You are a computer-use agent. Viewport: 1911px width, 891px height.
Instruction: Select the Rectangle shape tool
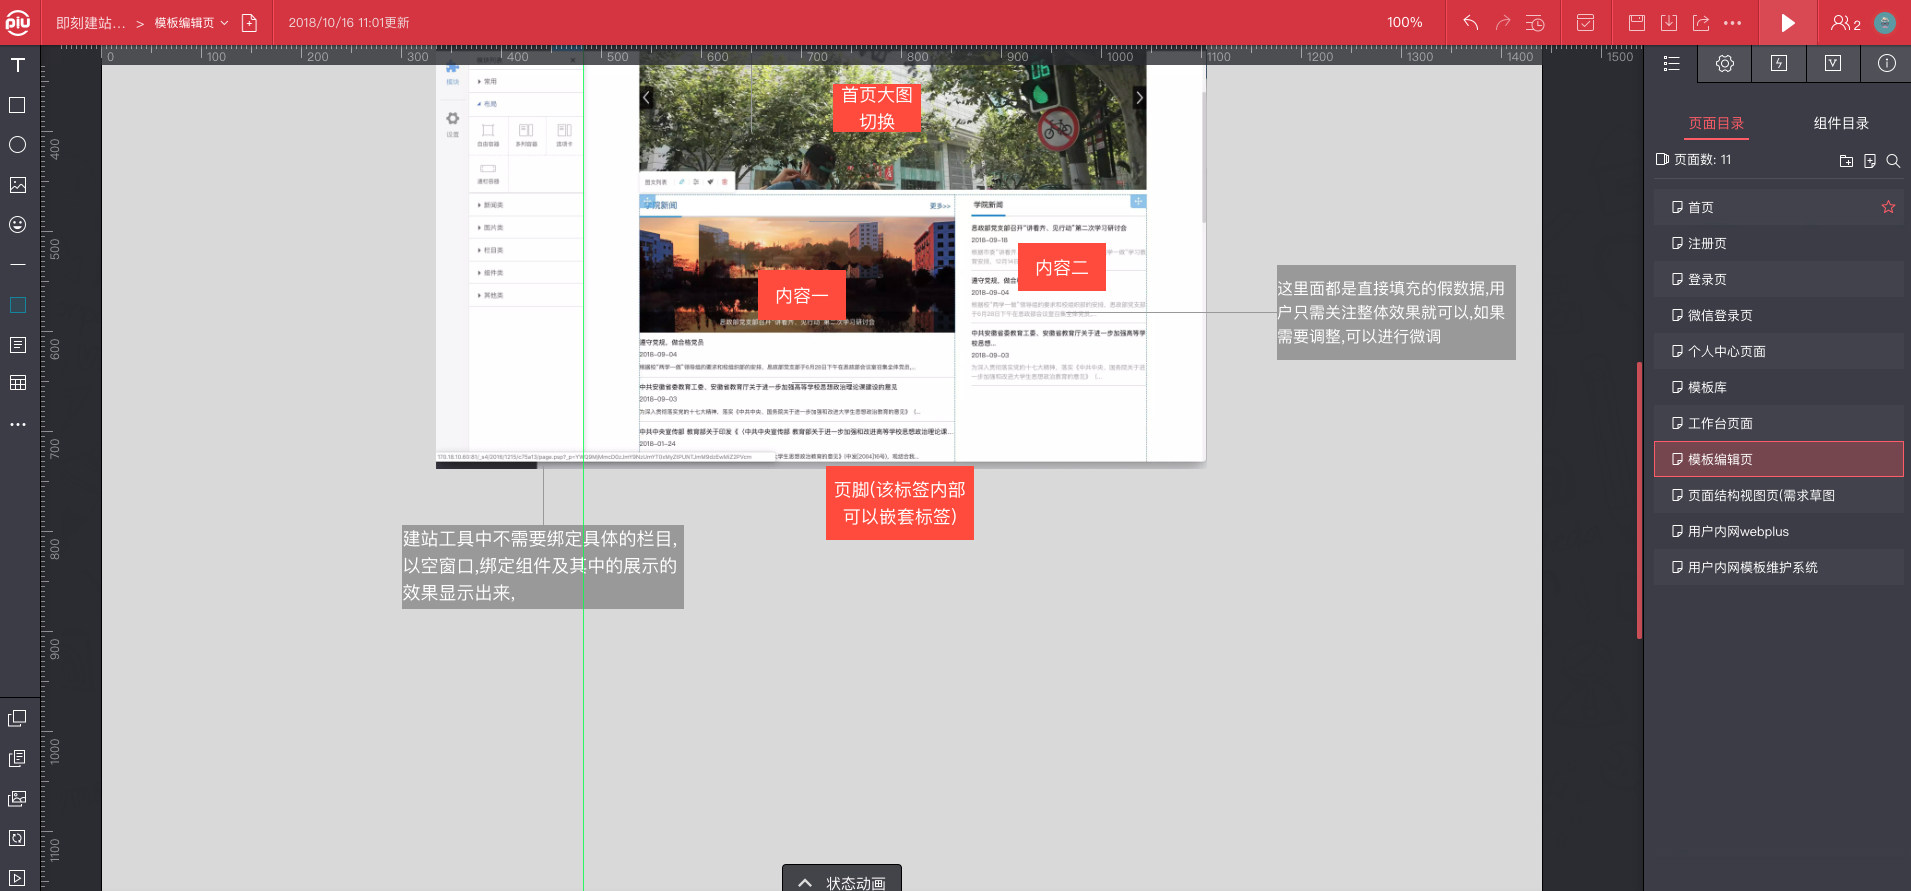pyautogui.click(x=17, y=105)
